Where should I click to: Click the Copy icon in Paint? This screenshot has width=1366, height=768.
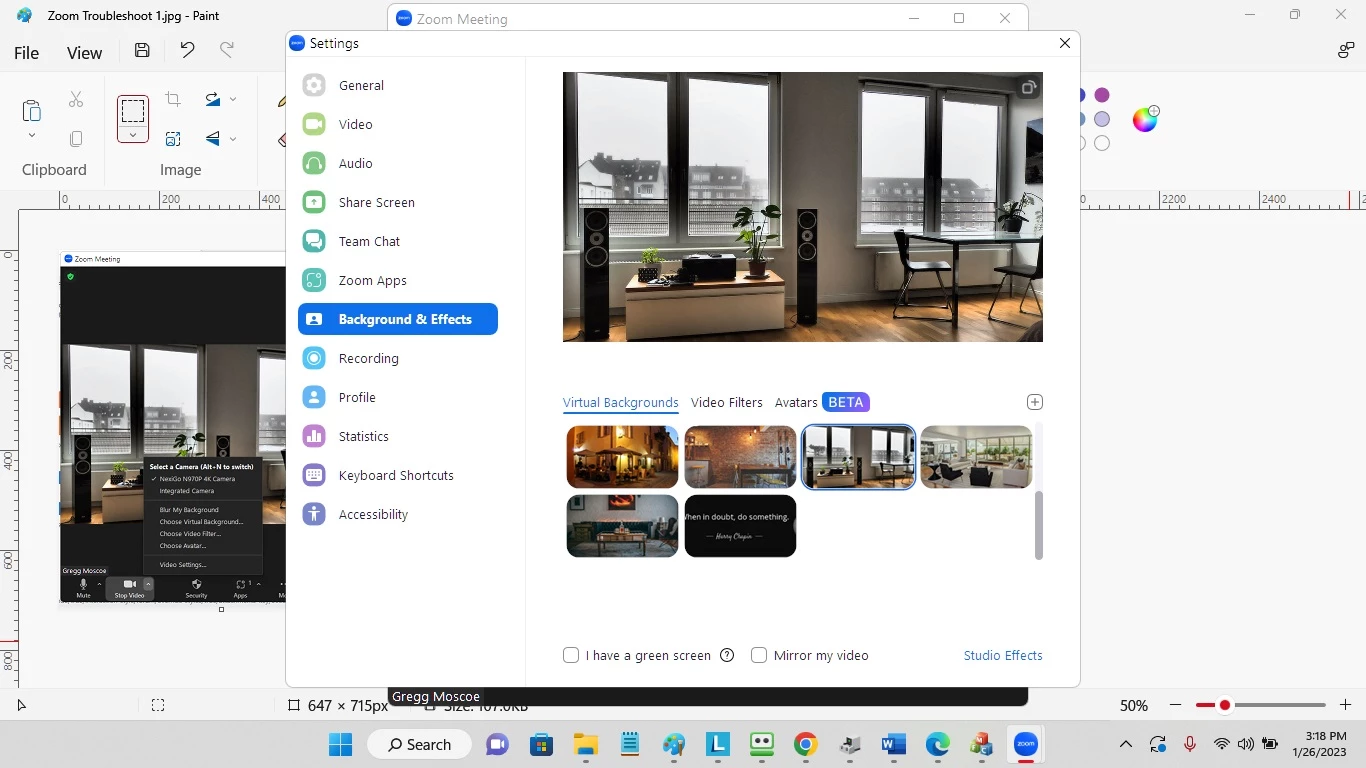(76, 139)
